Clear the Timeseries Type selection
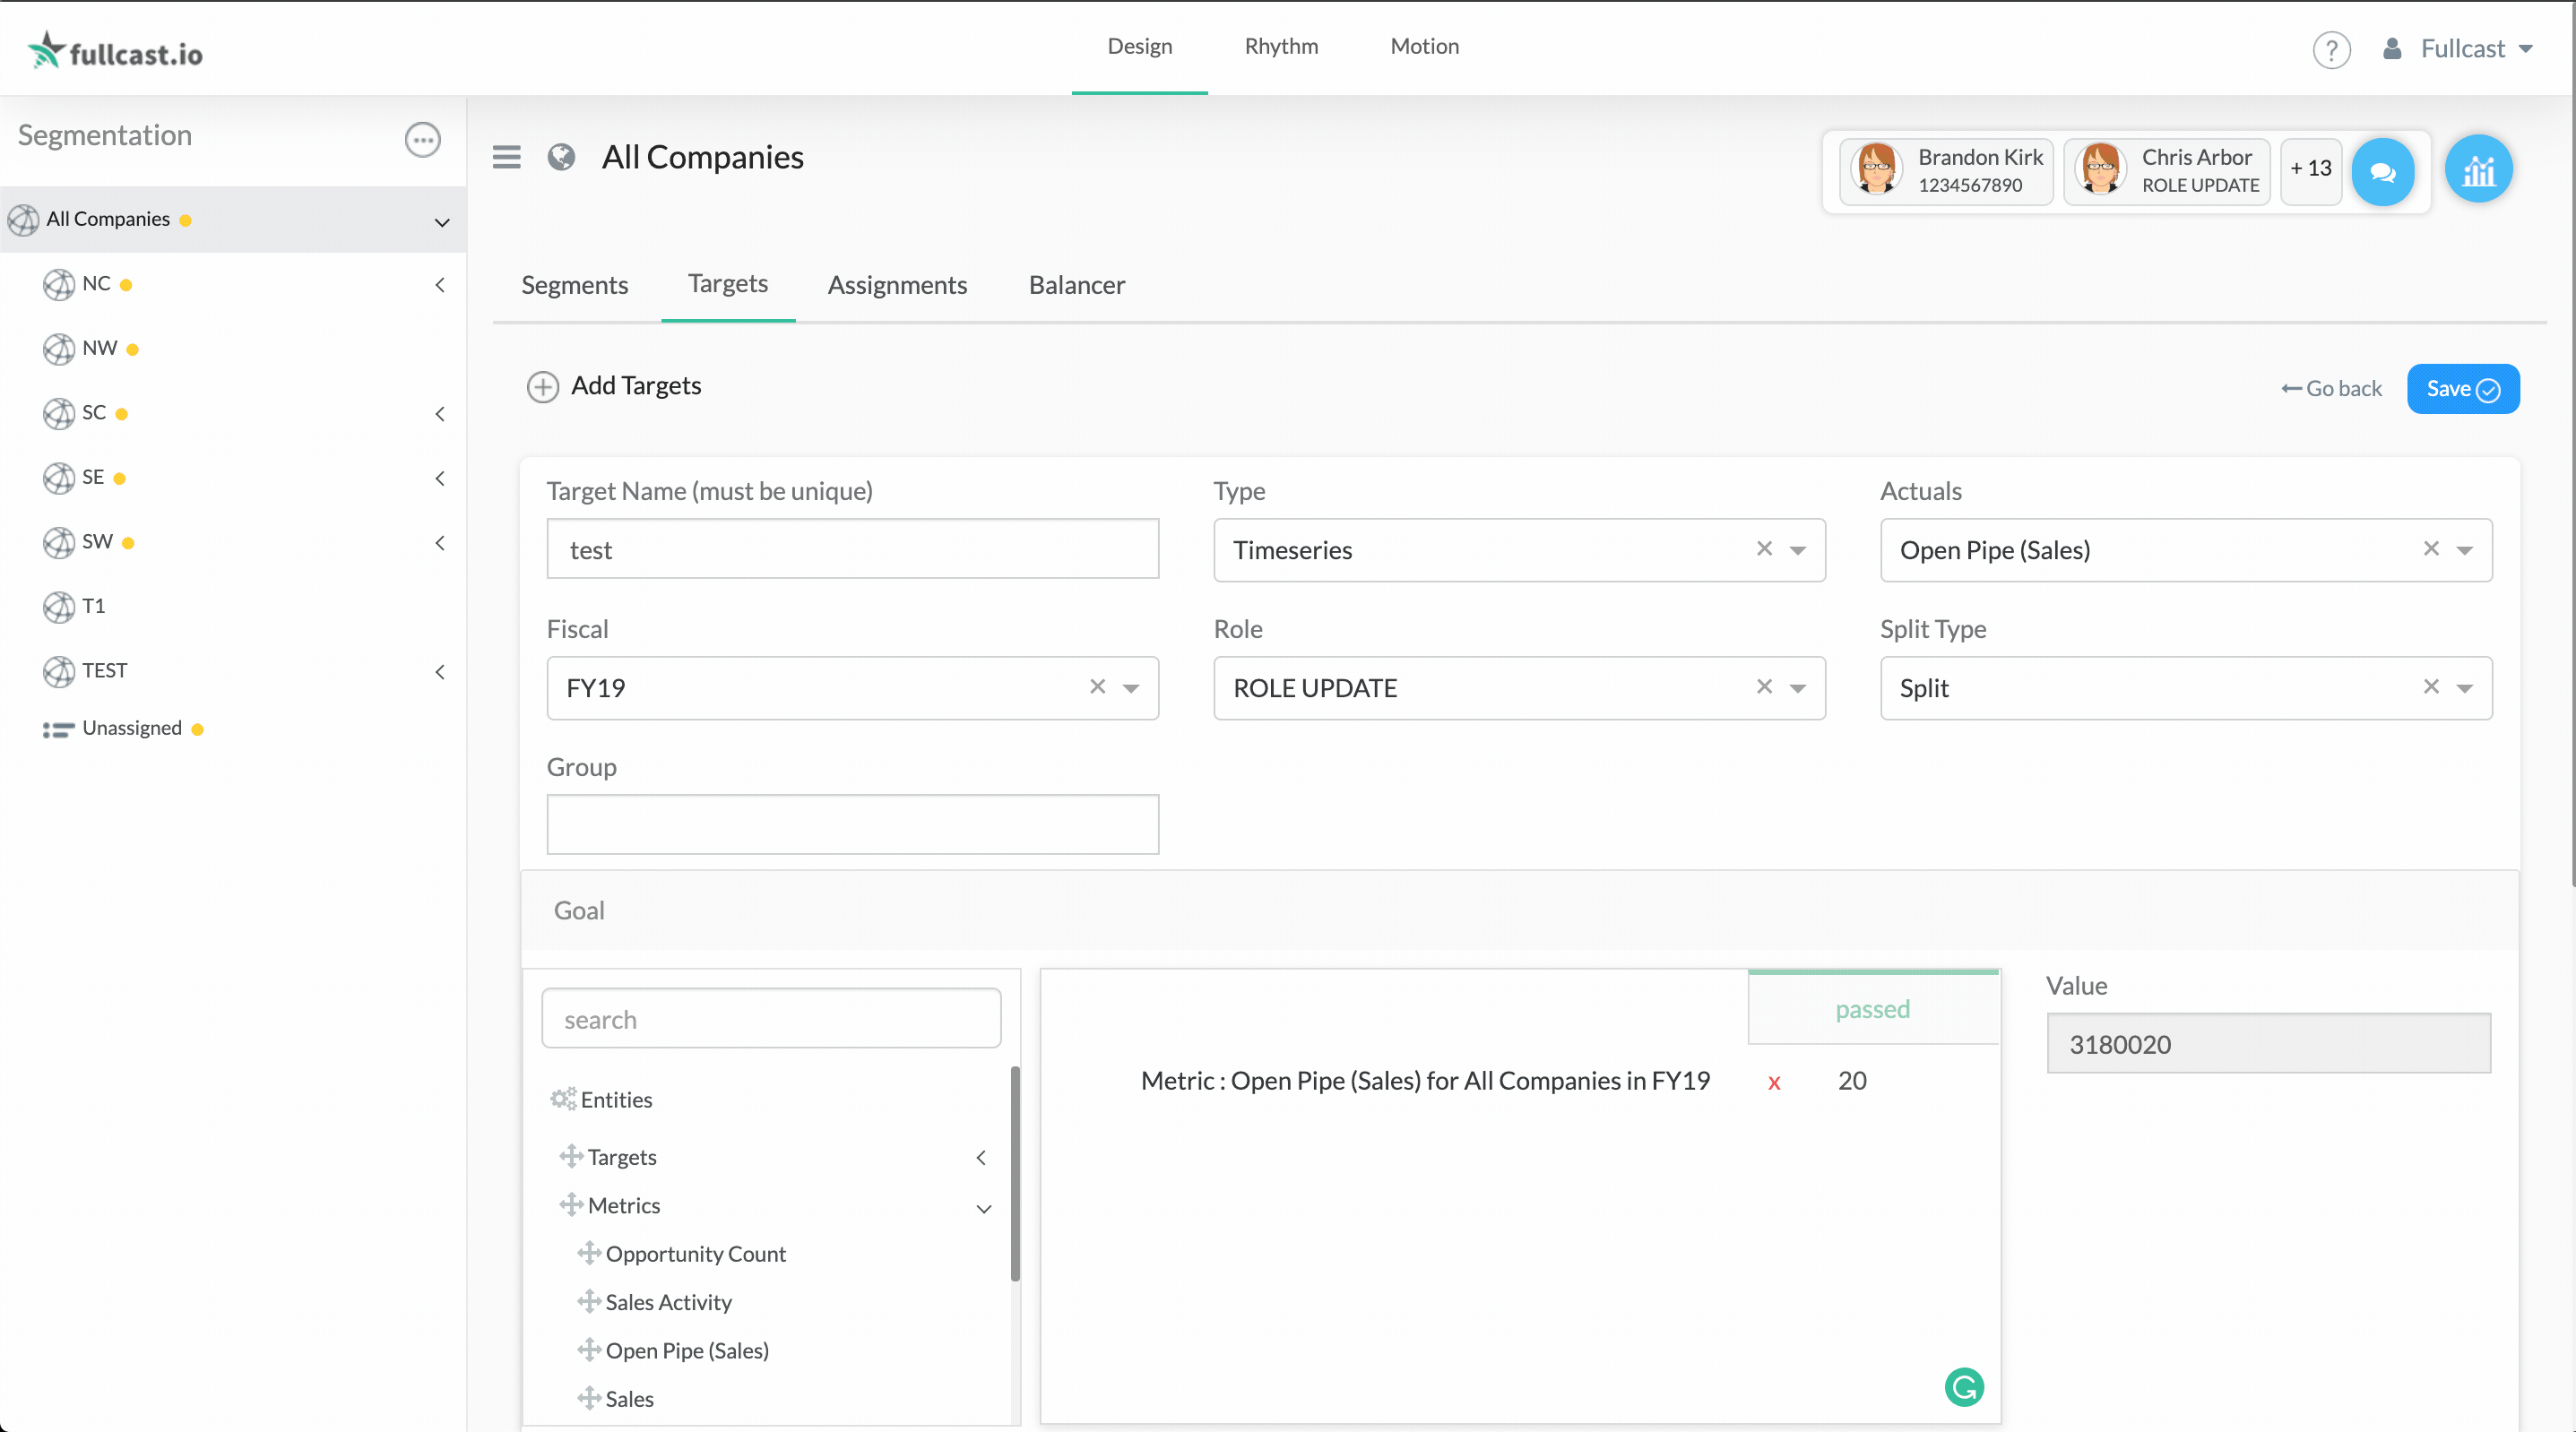Image resolution: width=2576 pixels, height=1432 pixels. [x=1764, y=548]
